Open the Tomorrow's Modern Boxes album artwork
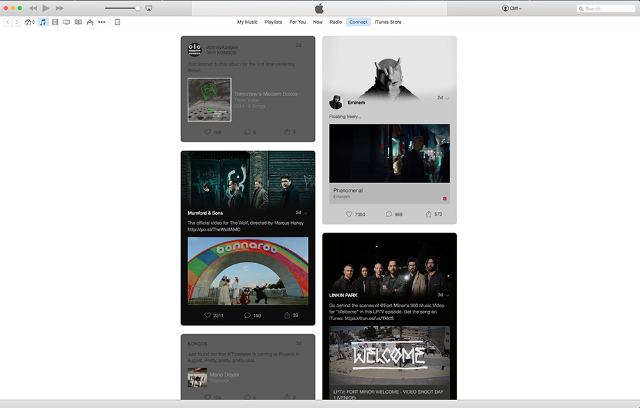 209,100
